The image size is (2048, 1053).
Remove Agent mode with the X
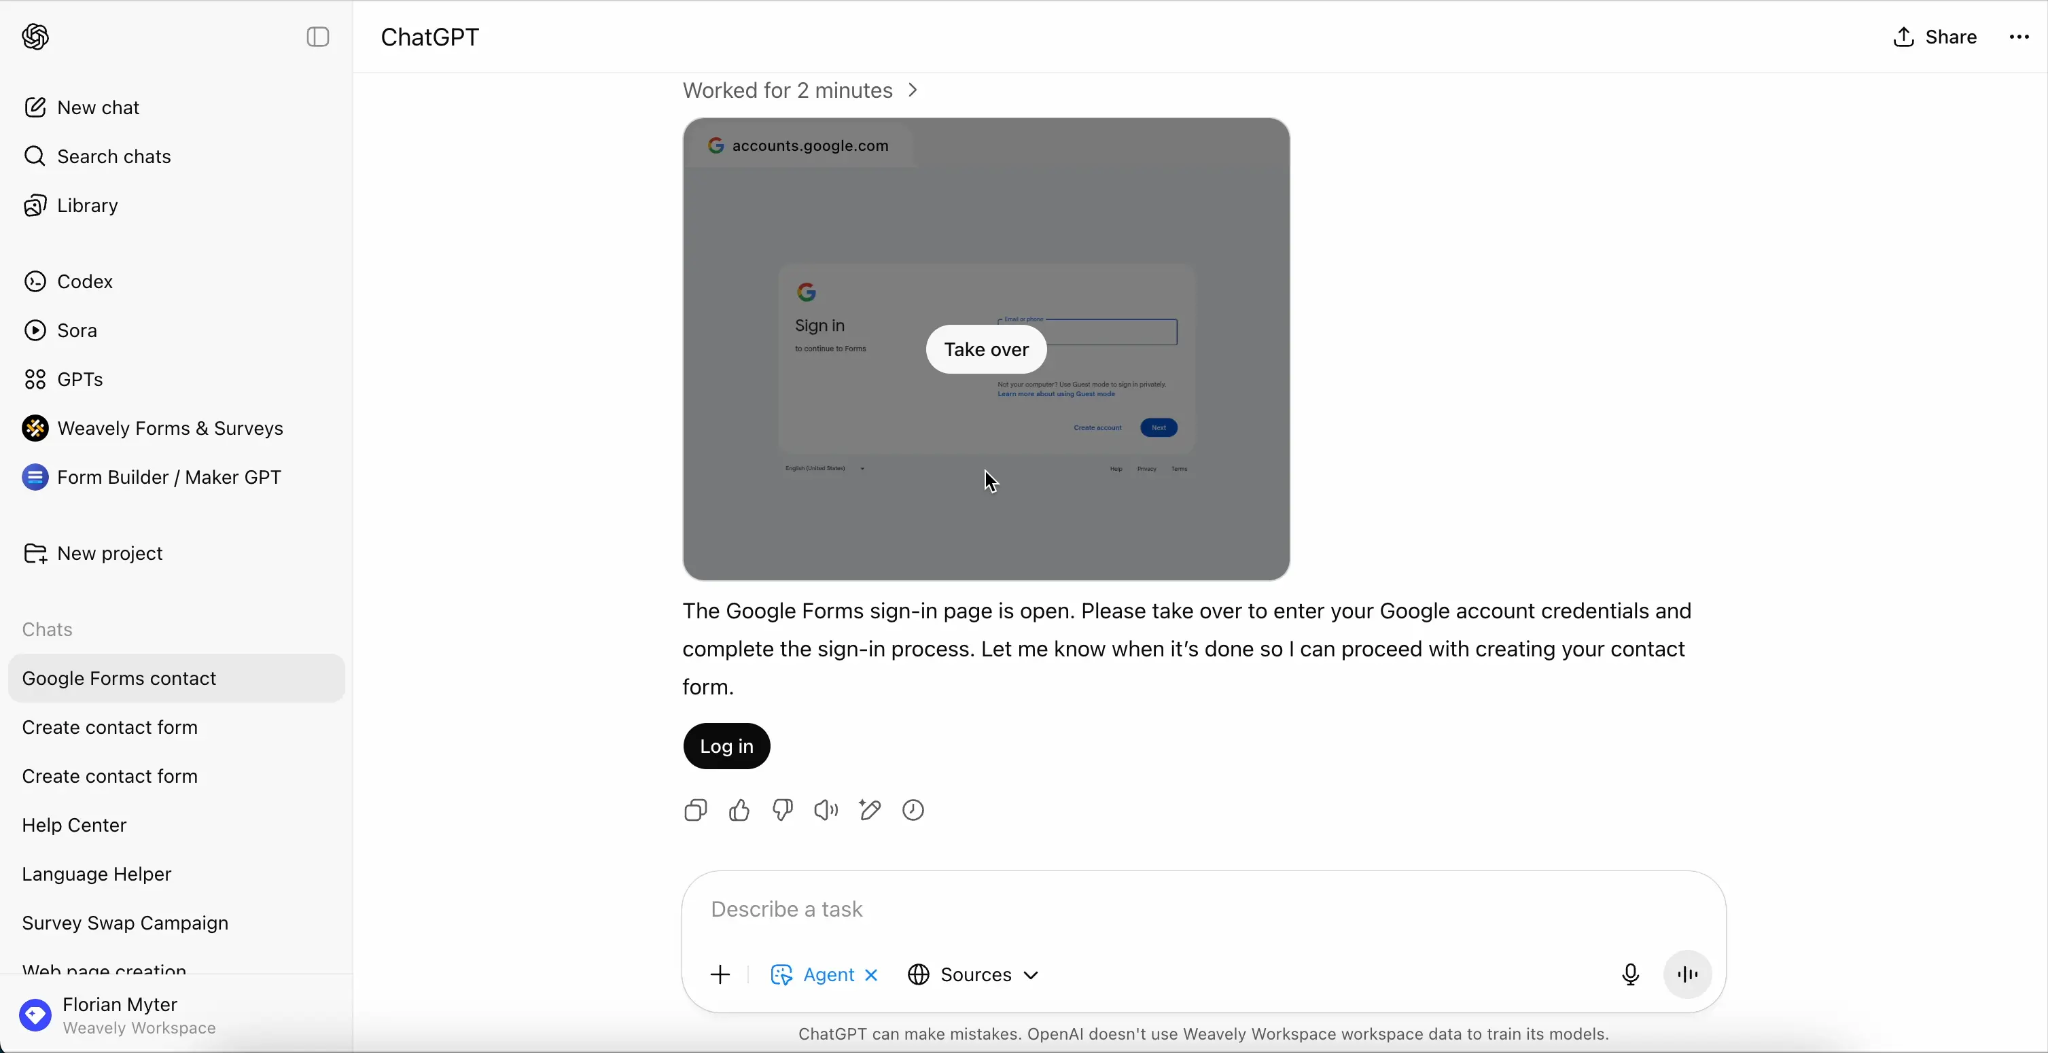coord(872,975)
